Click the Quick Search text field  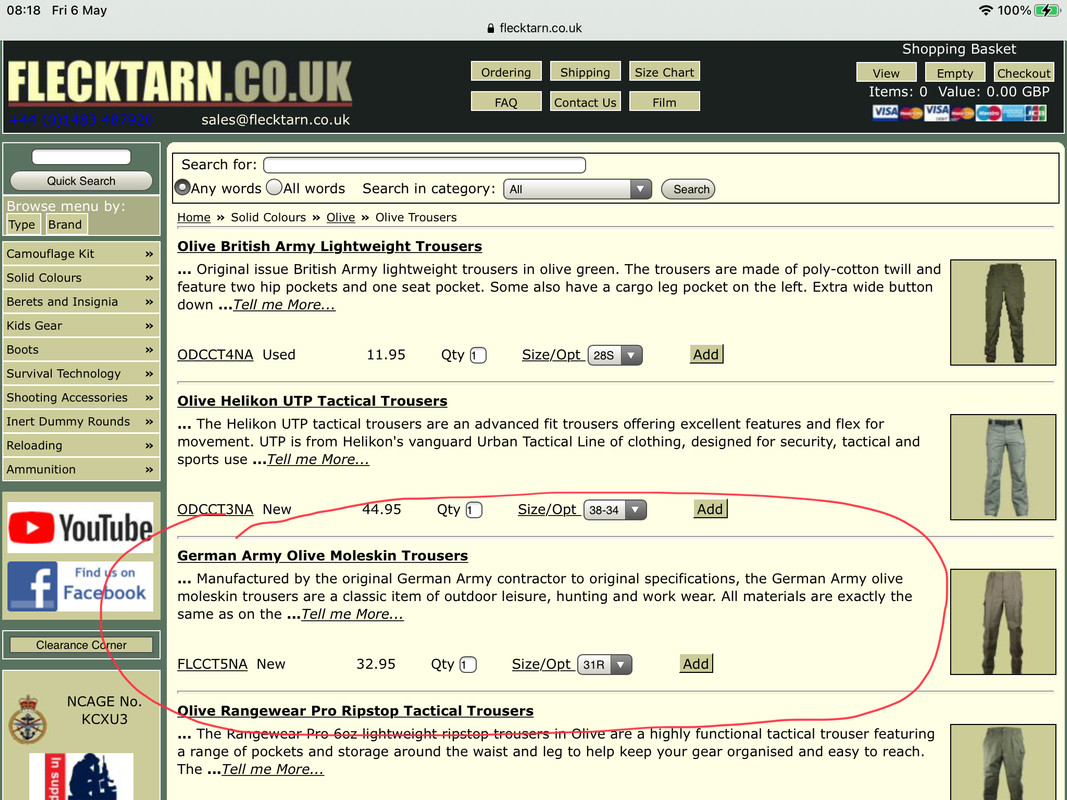point(81,157)
